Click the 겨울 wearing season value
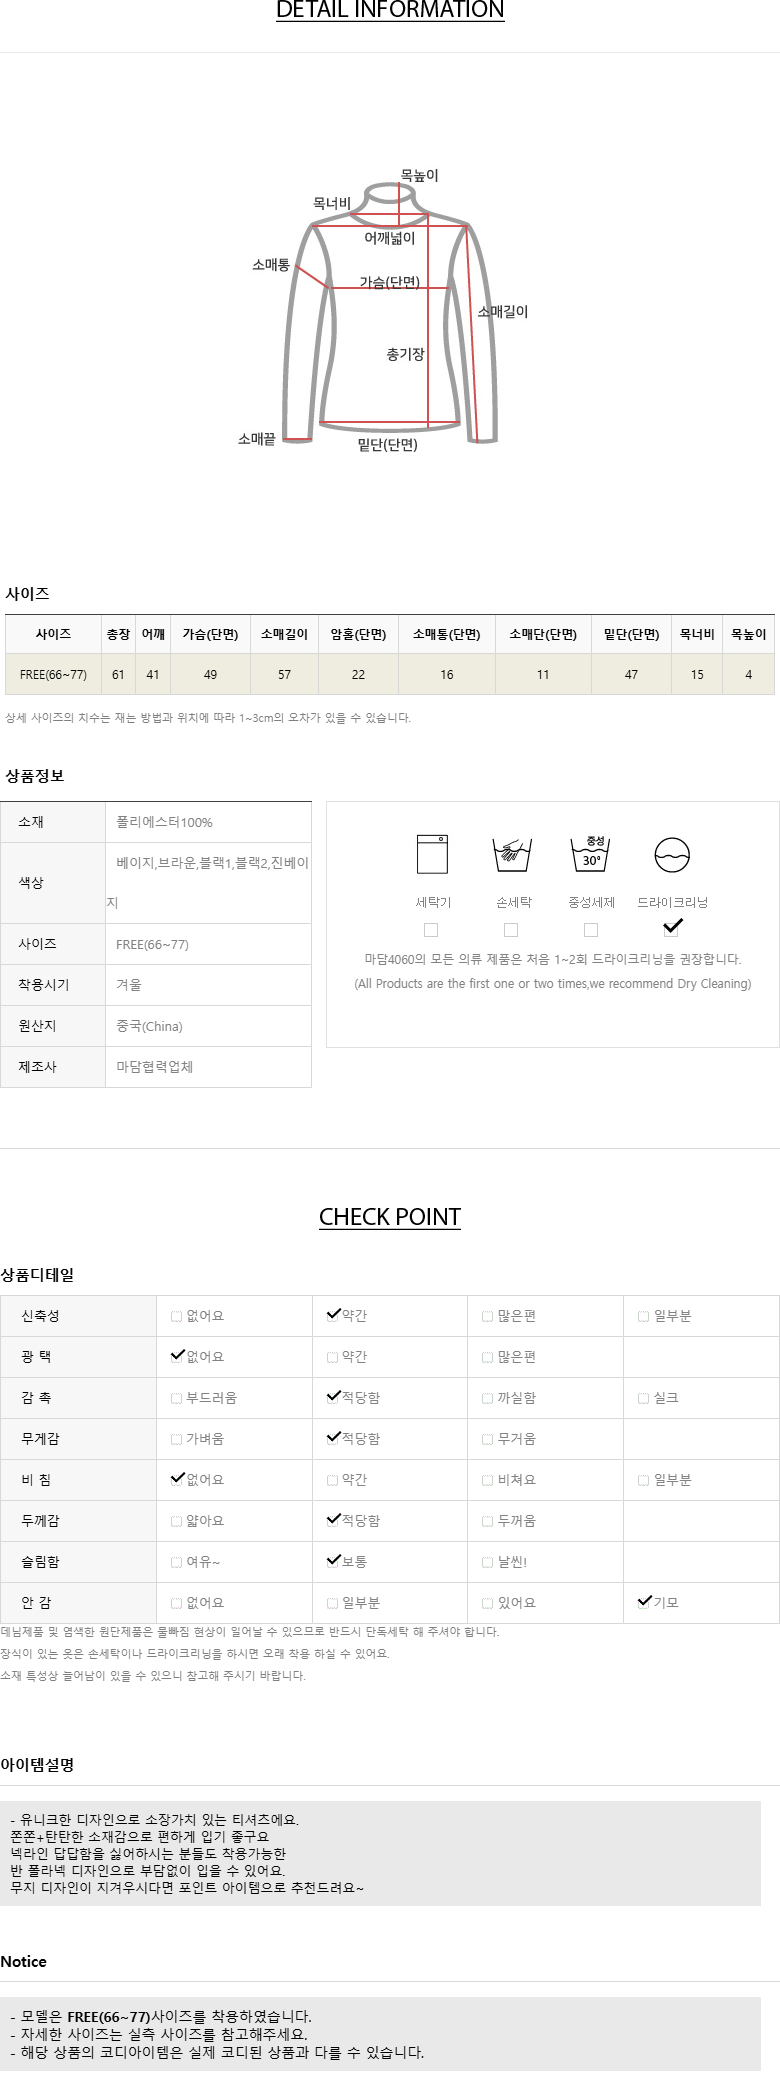The width and height of the screenshot is (780, 2086). click(129, 986)
